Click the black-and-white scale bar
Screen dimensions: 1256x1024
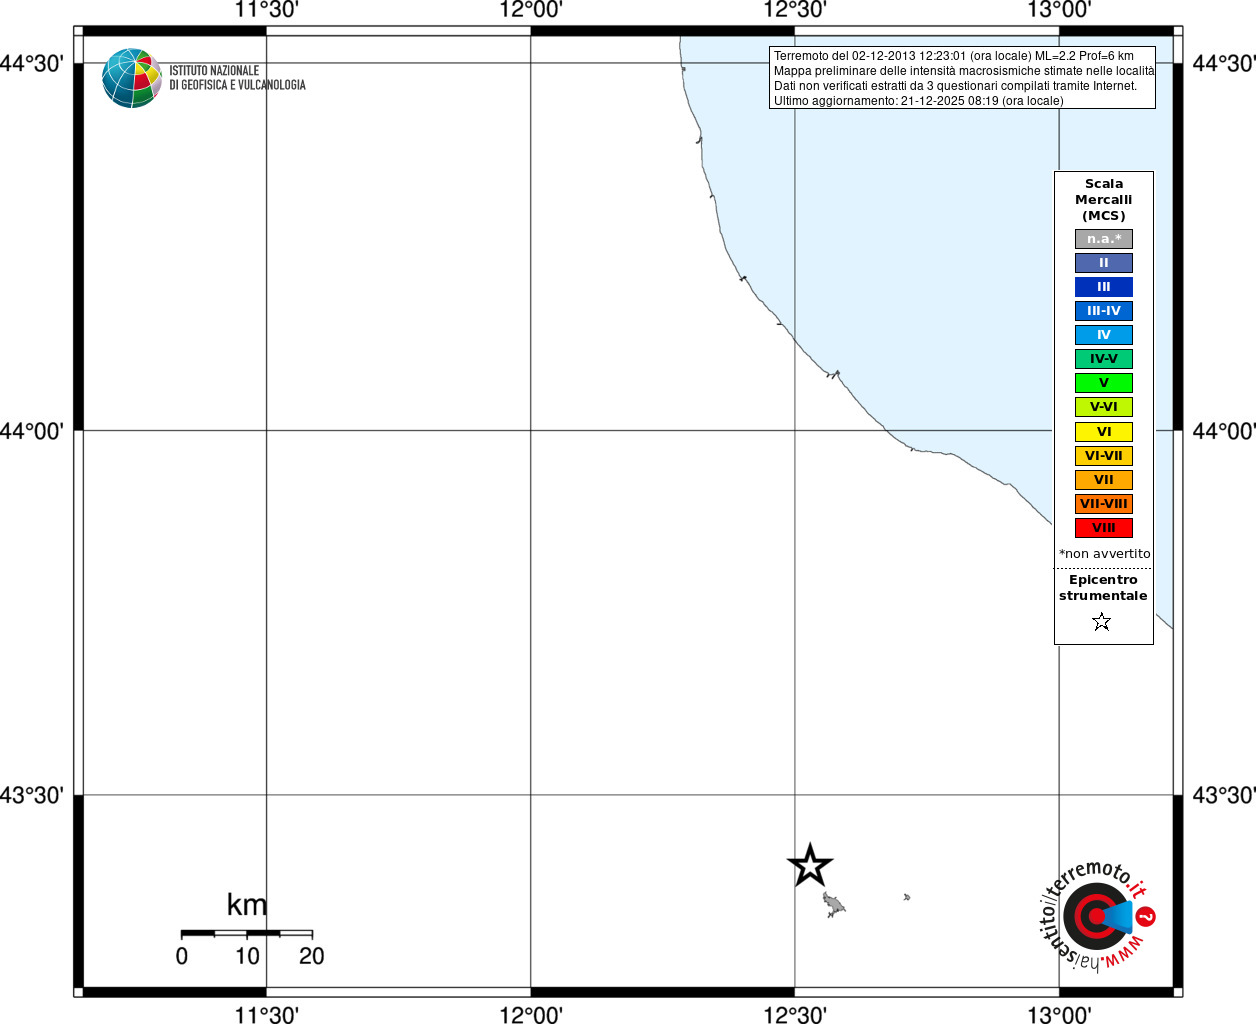247,933
